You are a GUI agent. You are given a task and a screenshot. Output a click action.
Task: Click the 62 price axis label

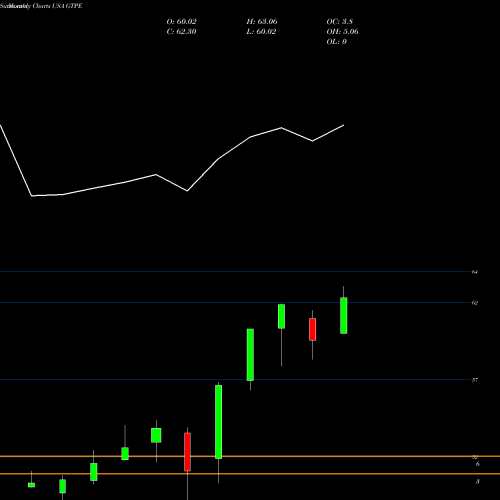click(x=475, y=303)
